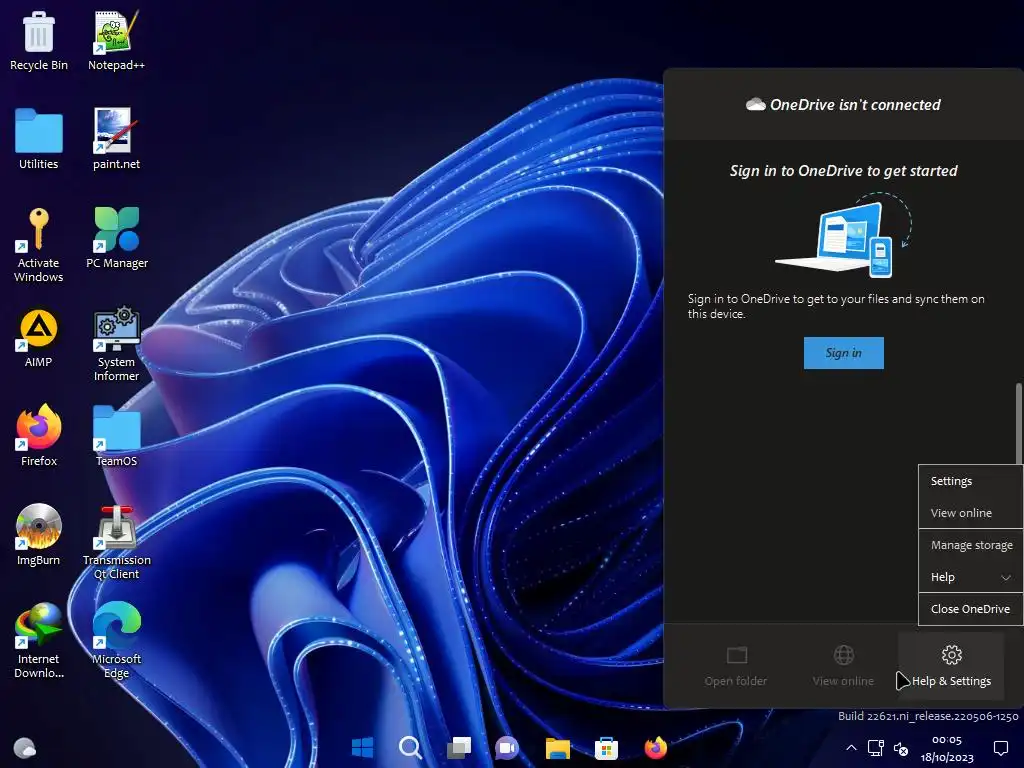Choose View online in the popup menu
The width and height of the screenshot is (1024, 768).
970,513
